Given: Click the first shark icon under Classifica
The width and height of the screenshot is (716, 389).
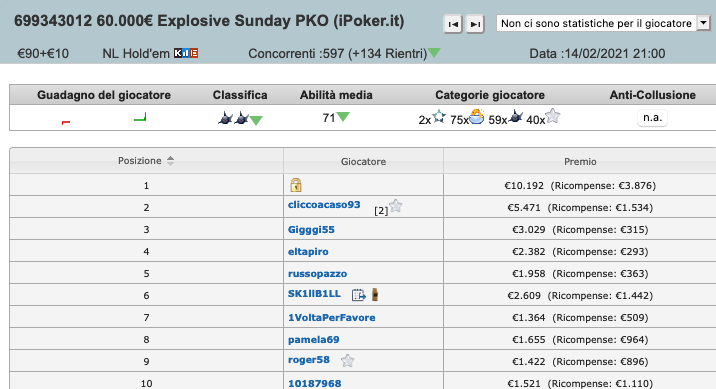Looking at the screenshot, I should 225,119.
